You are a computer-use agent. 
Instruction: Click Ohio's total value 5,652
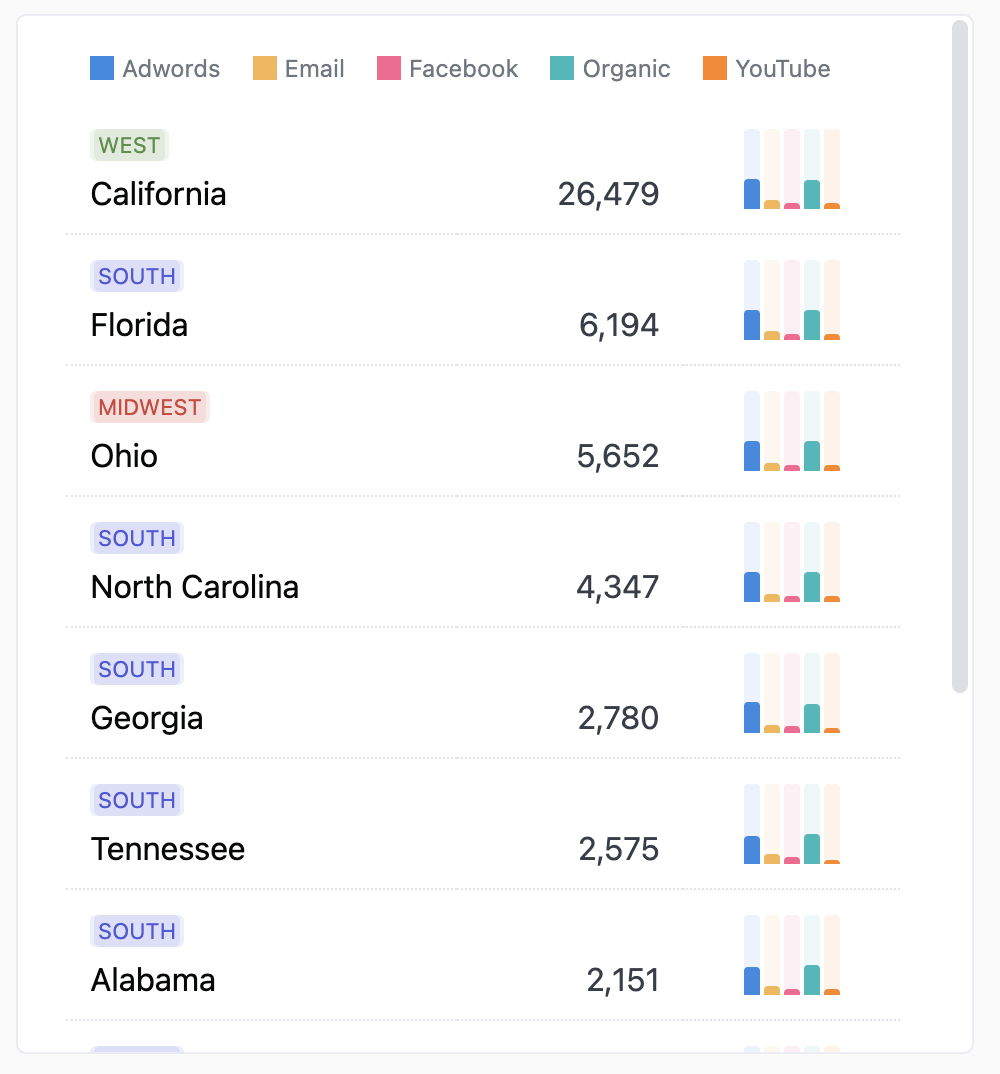coord(618,456)
